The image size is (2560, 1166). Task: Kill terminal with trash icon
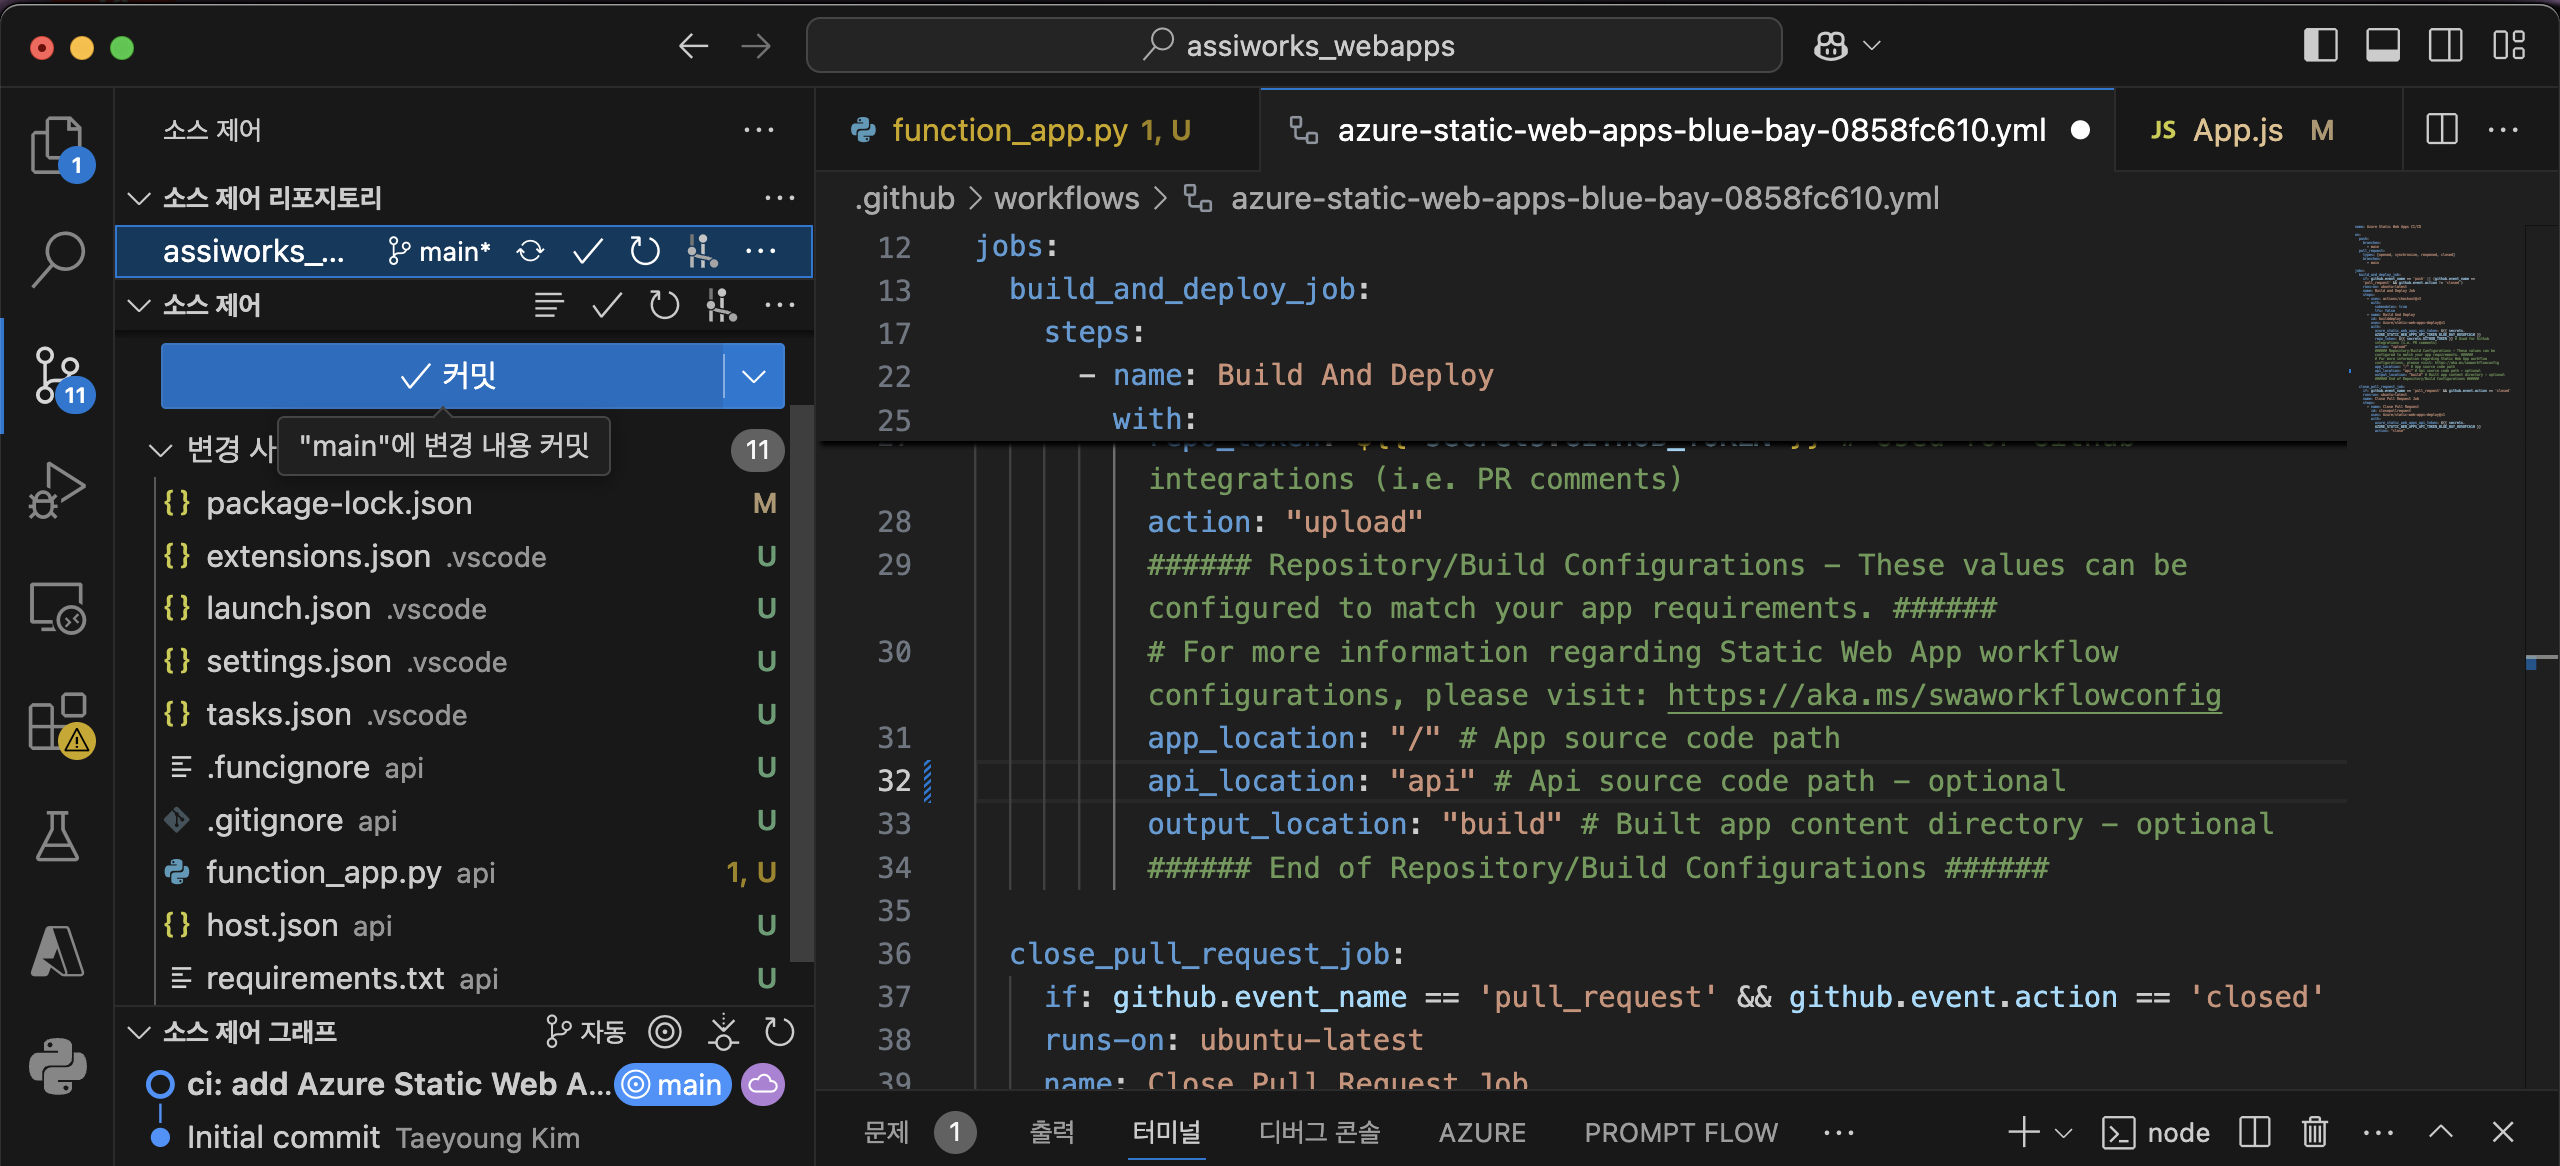pyautogui.click(x=2314, y=1132)
